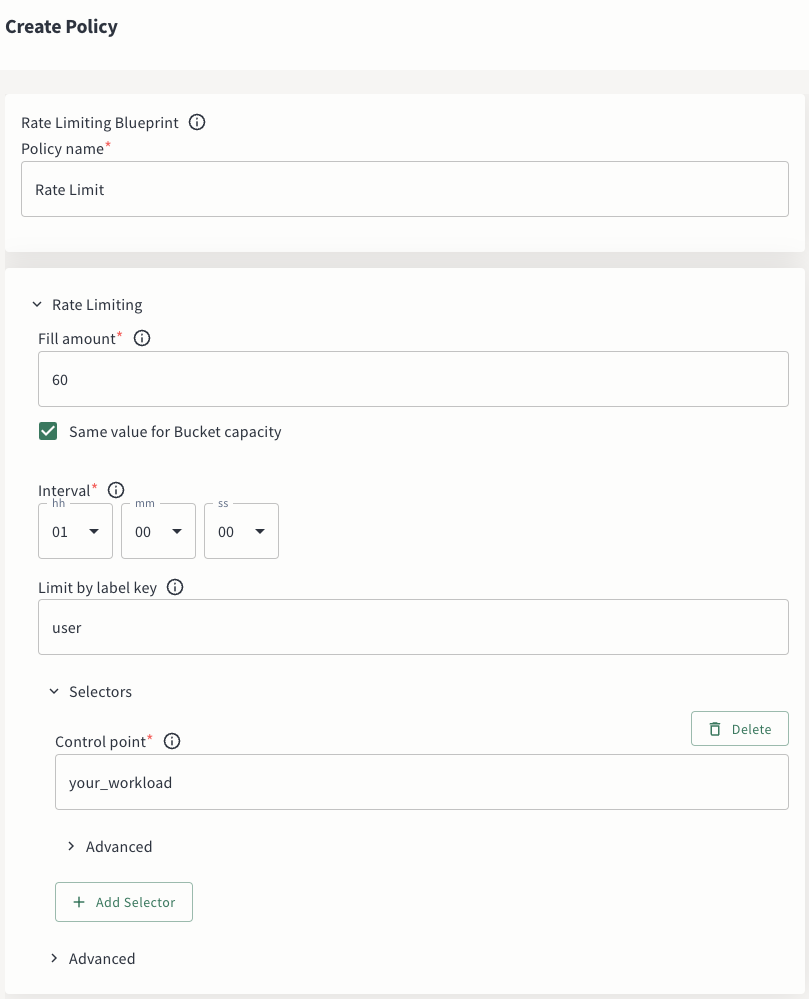The height and width of the screenshot is (999, 809).
Task: Focus the Limit by label key field
Action: point(412,628)
